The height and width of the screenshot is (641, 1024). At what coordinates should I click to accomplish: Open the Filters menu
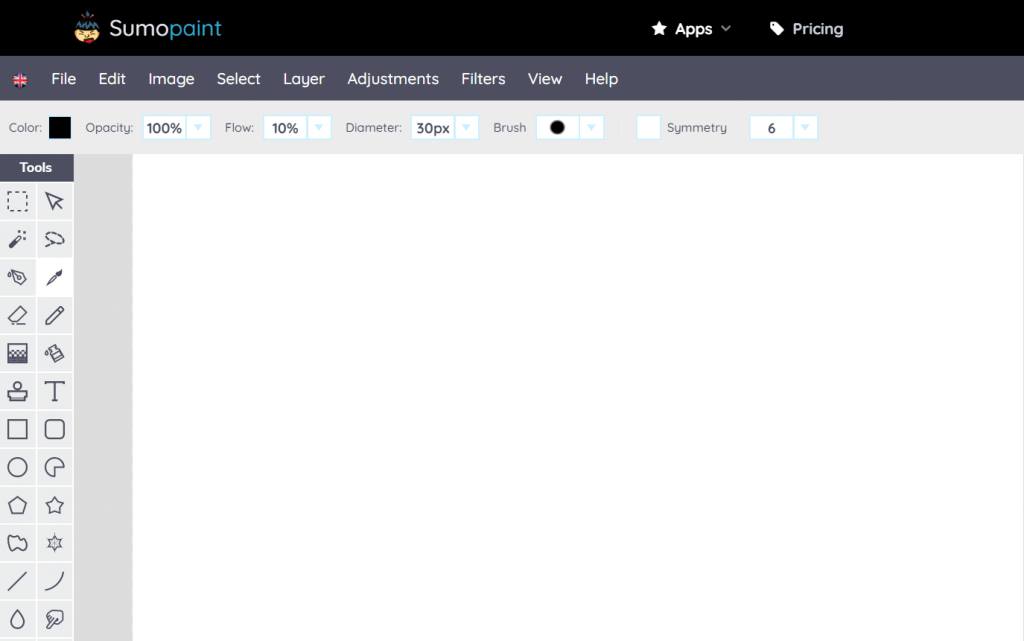coord(483,79)
